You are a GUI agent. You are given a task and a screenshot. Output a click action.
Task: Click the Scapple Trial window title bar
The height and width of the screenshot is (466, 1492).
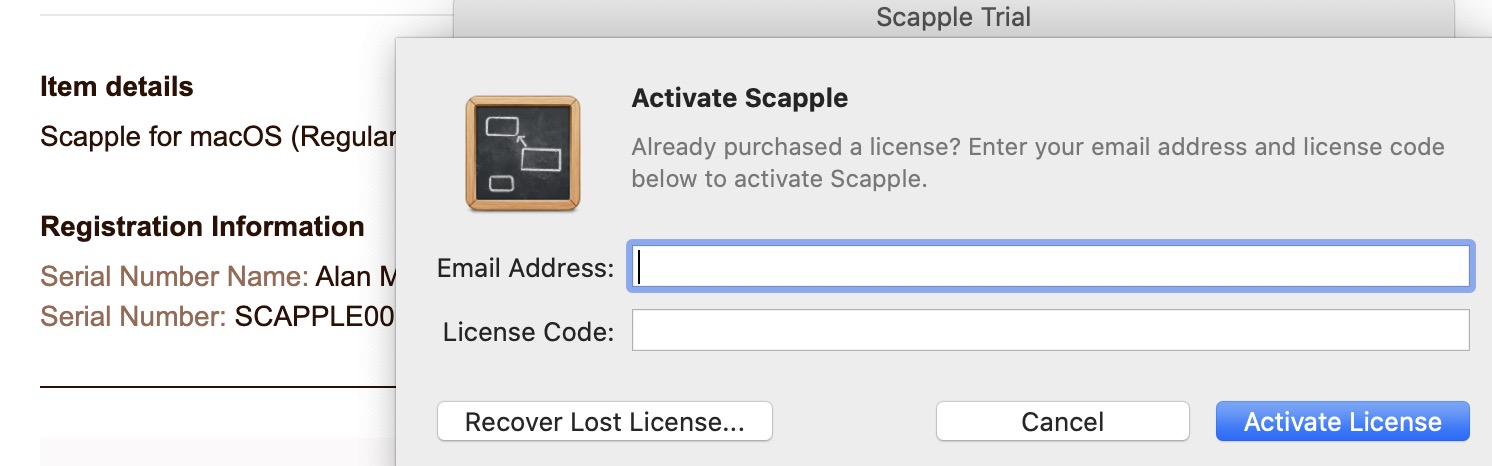pyautogui.click(x=953, y=17)
